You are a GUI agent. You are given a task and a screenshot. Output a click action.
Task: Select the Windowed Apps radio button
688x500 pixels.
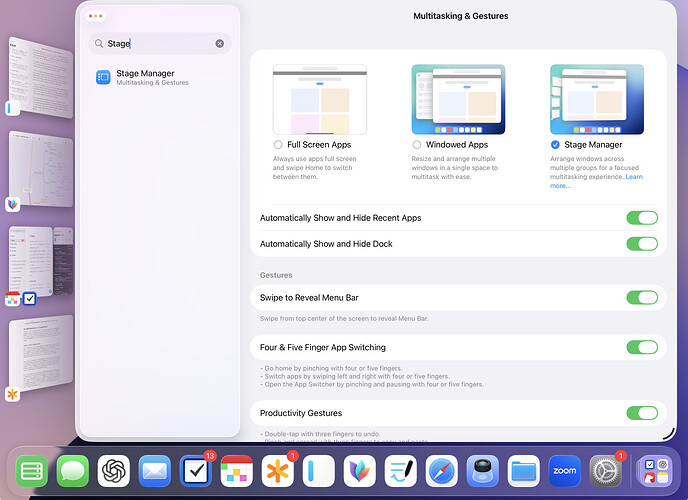click(416, 145)
